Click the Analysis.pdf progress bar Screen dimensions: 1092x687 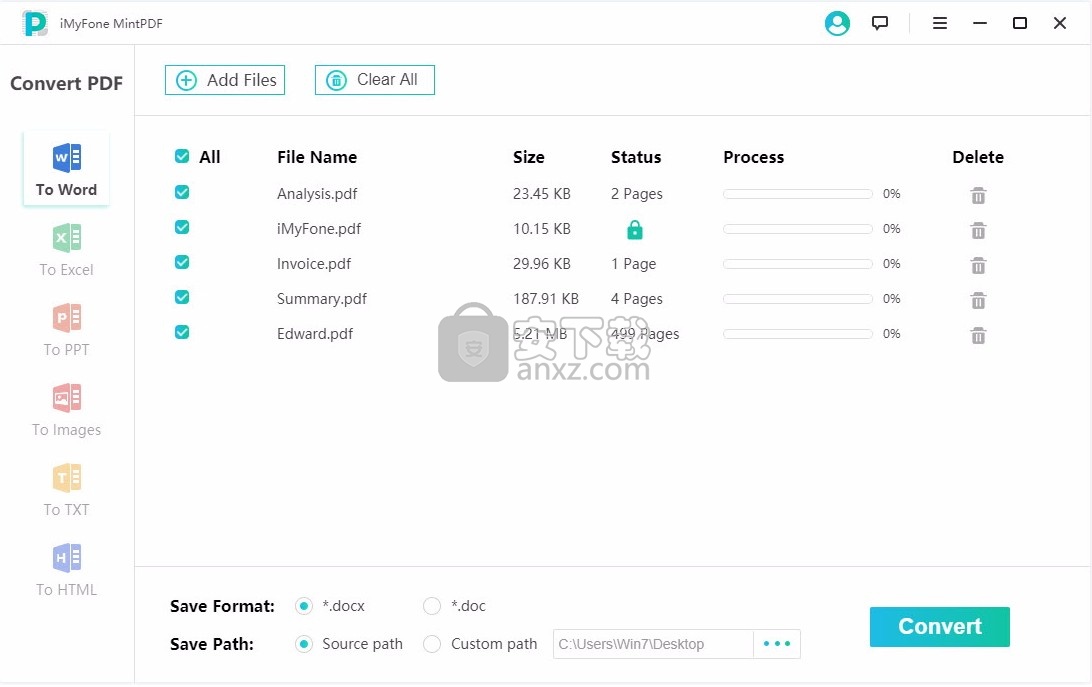[x=797, y=194]
